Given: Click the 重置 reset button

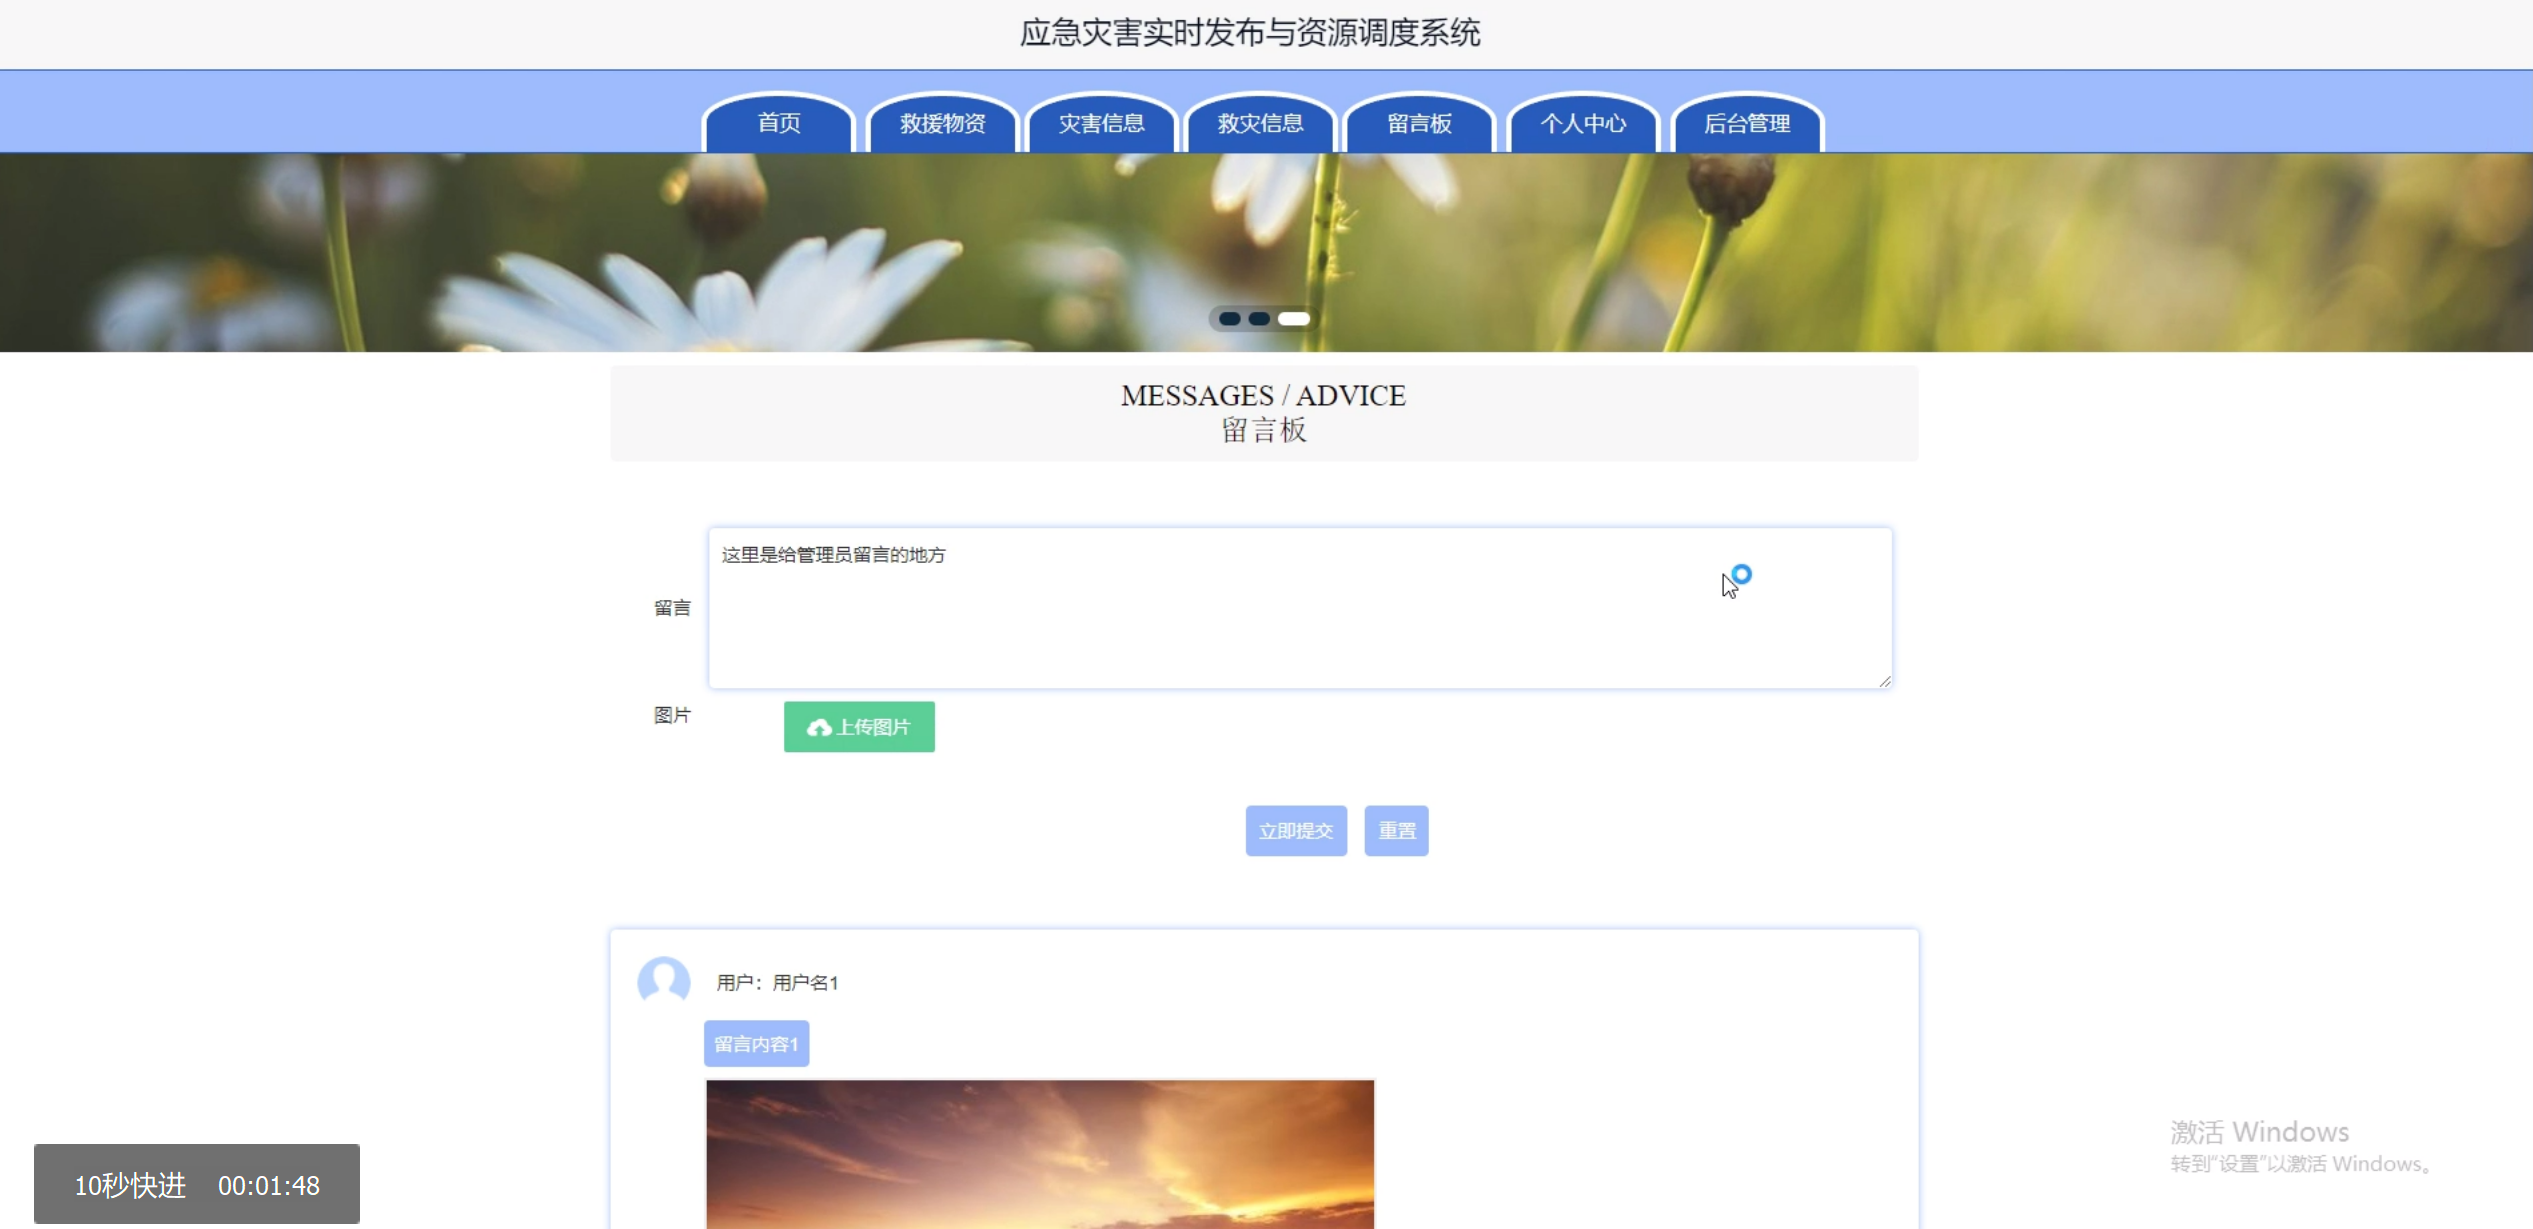Looking at the screenshot, I should point(1396,831).
